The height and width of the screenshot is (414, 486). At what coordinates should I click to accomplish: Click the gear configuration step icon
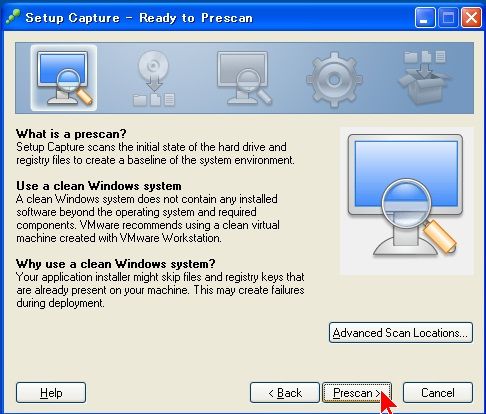point(334,79)
